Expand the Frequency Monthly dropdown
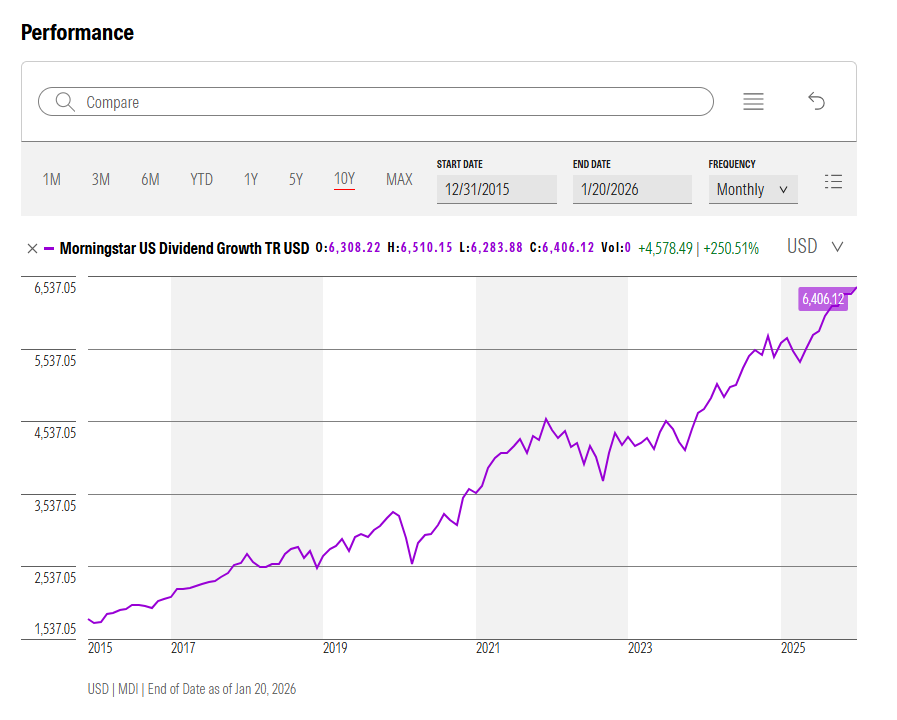Image resolution: width=897 pixels, height=720 pixels. 752,189
